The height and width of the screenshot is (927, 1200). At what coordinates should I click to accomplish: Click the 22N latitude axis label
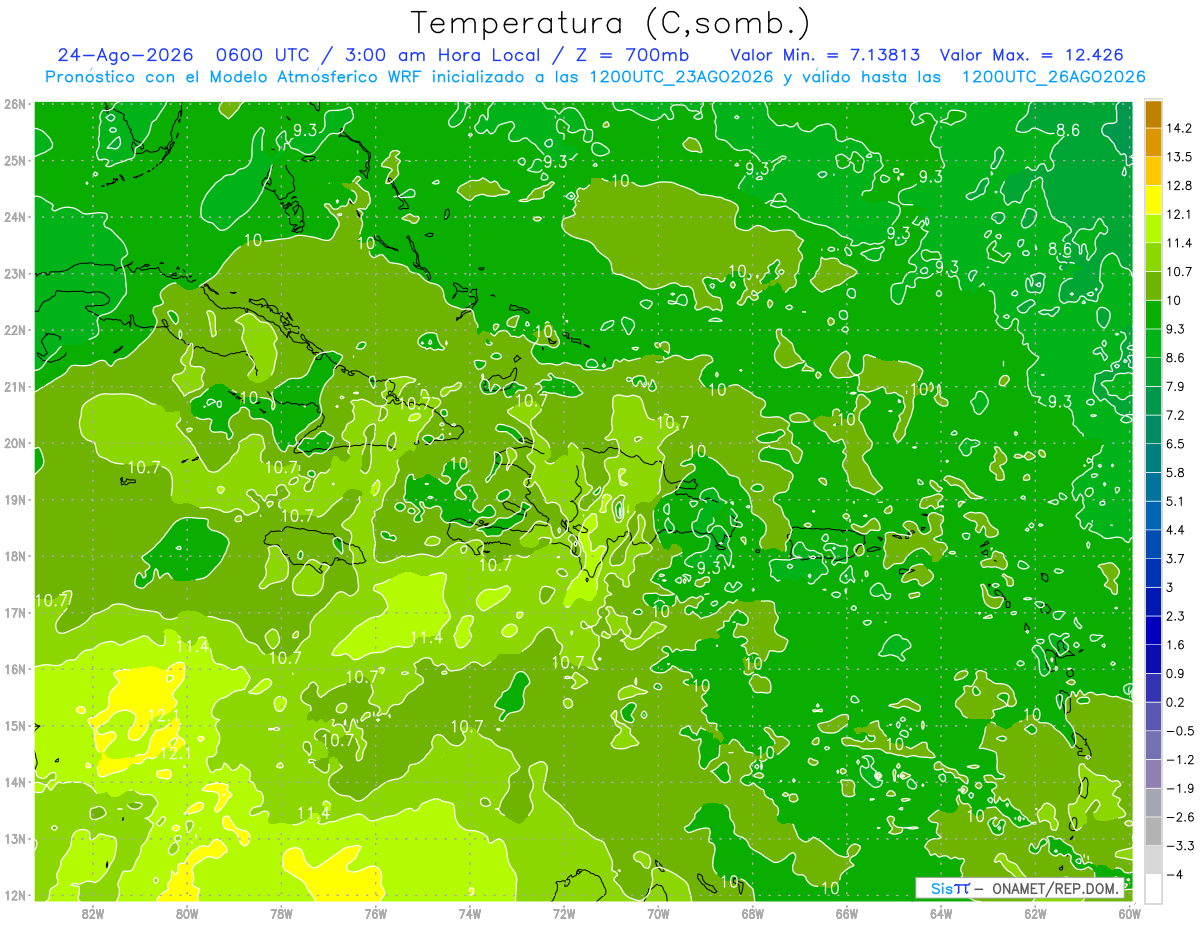pyautogui.click(x=15, y=330)
